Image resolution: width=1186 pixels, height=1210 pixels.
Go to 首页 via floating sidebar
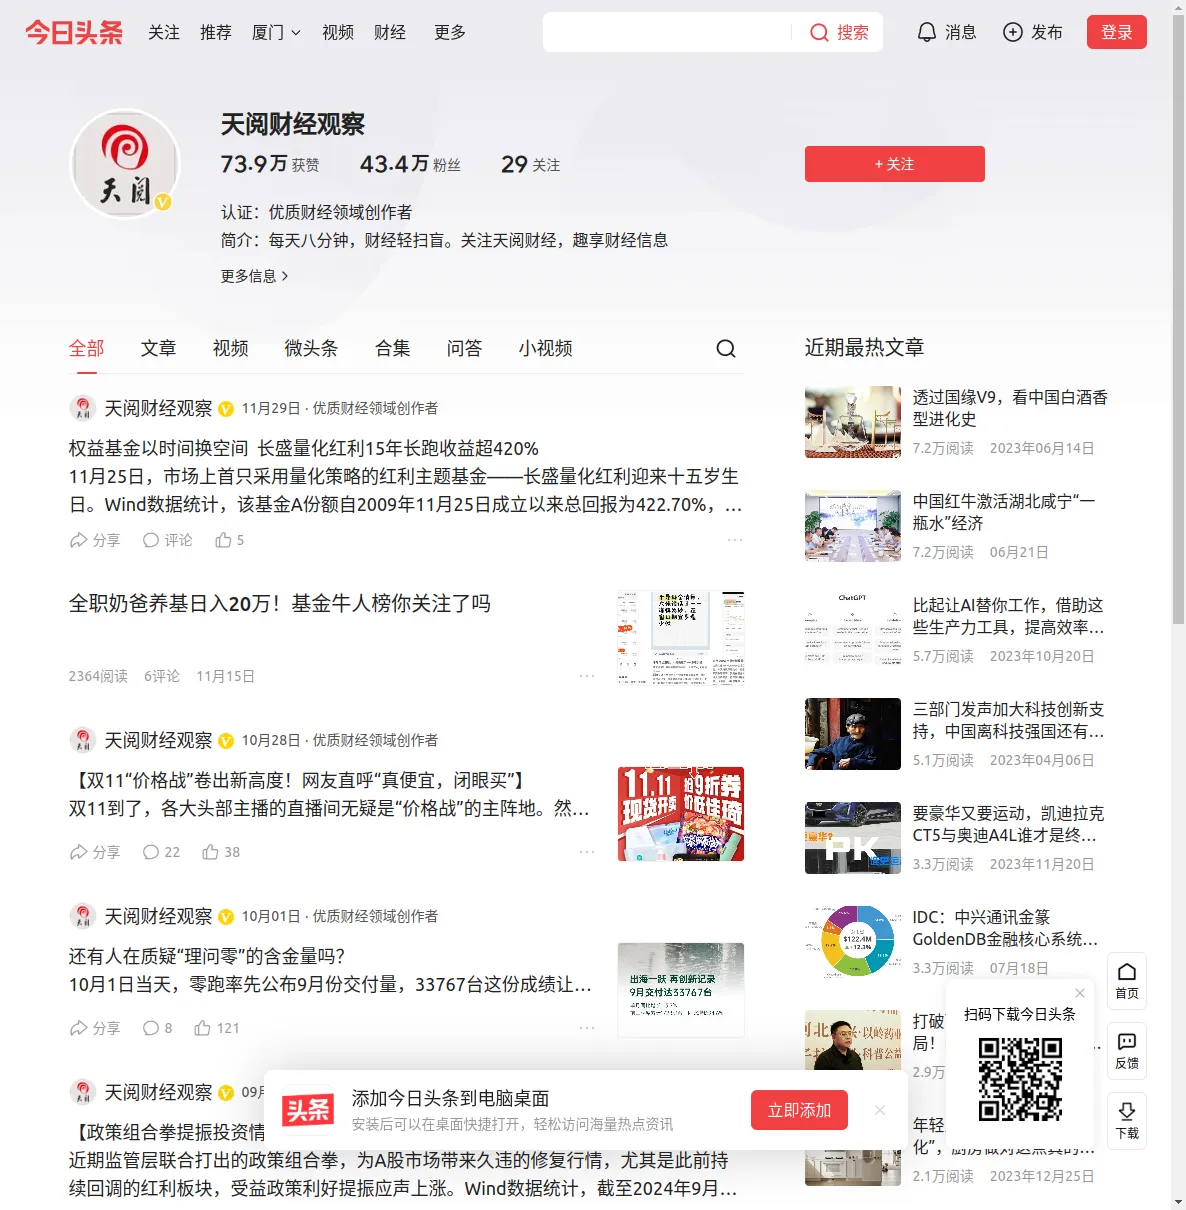click(1127, 981)
